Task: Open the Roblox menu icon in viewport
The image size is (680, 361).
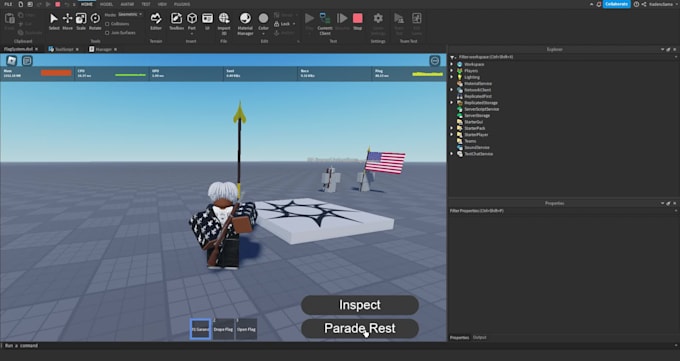Action: click(x=12, y=61)
